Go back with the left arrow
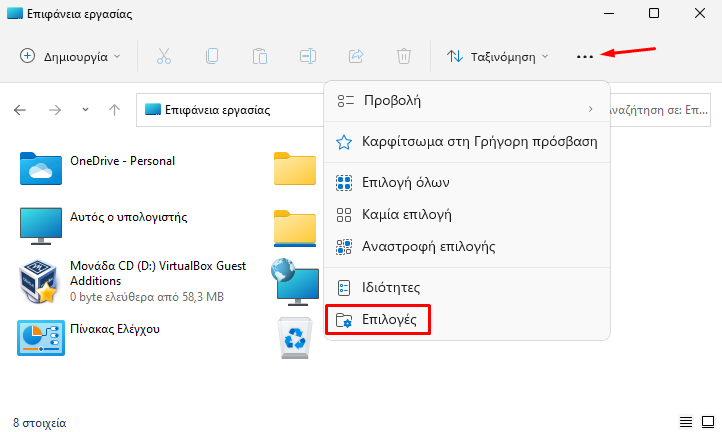 (20, 110)
